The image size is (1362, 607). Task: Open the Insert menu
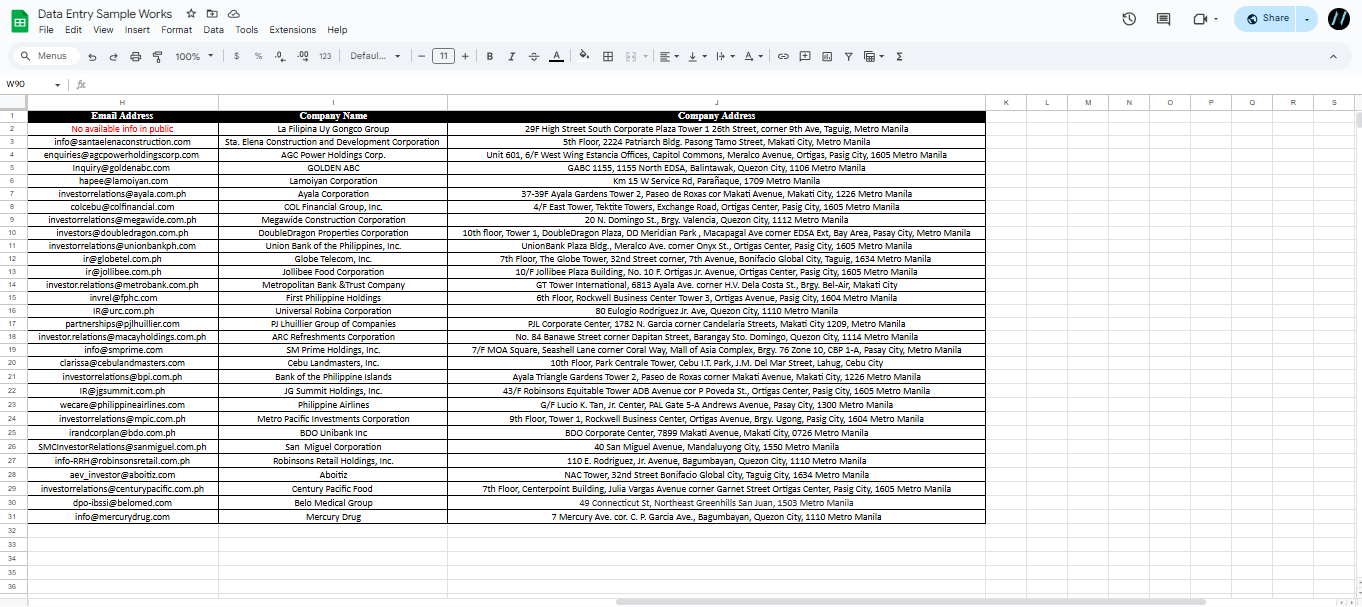[x=137, y=30]
